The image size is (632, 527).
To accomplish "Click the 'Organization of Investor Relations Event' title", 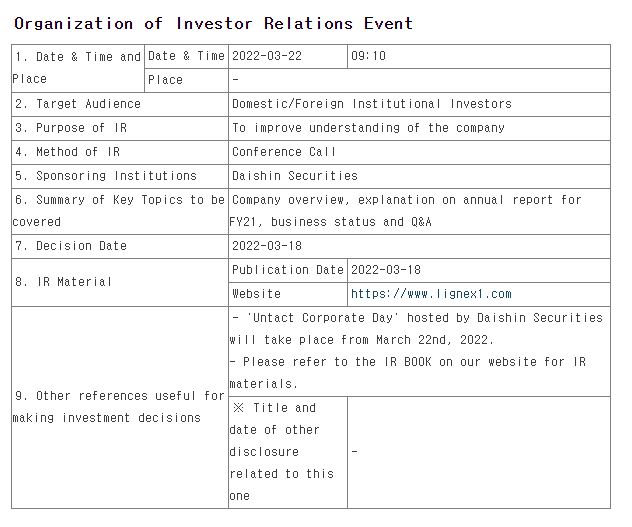I will pyautogui.click(x=213, y=23).
